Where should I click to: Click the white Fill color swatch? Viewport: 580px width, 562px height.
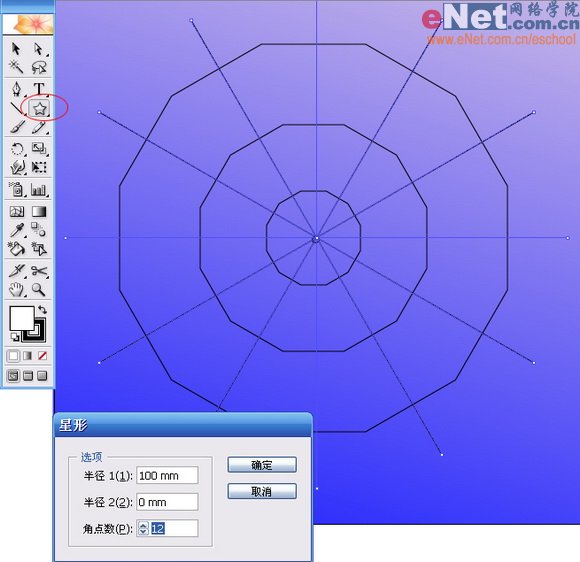point(22,318)
